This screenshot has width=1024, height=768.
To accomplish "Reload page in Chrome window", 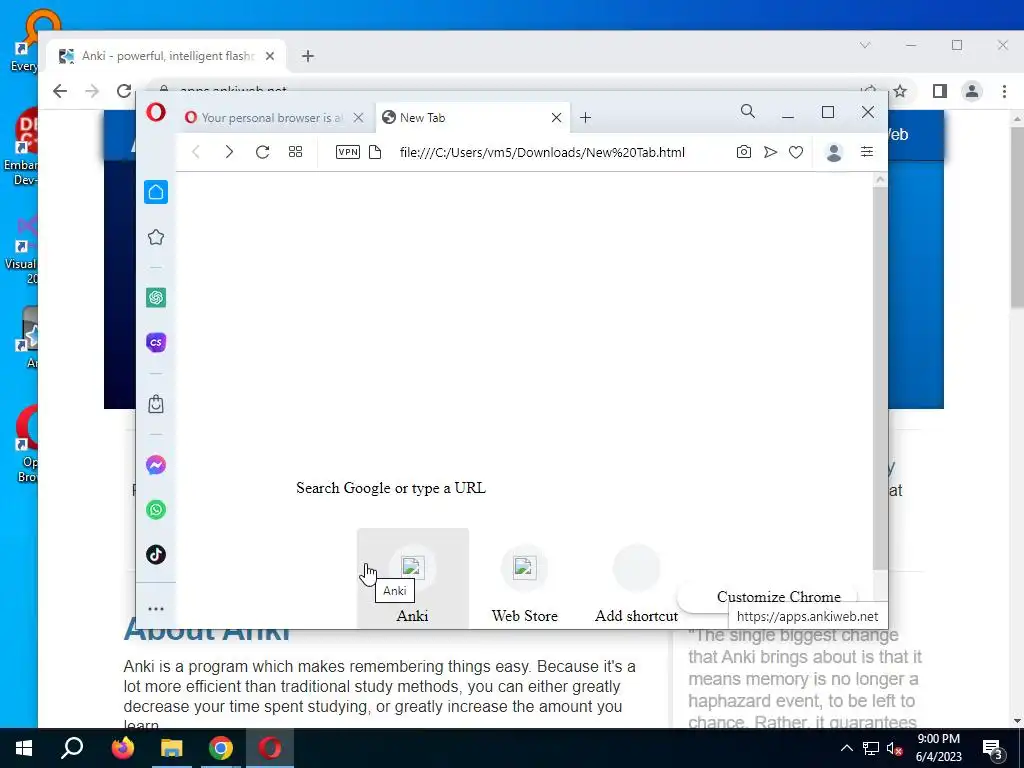I will (123, 91).
